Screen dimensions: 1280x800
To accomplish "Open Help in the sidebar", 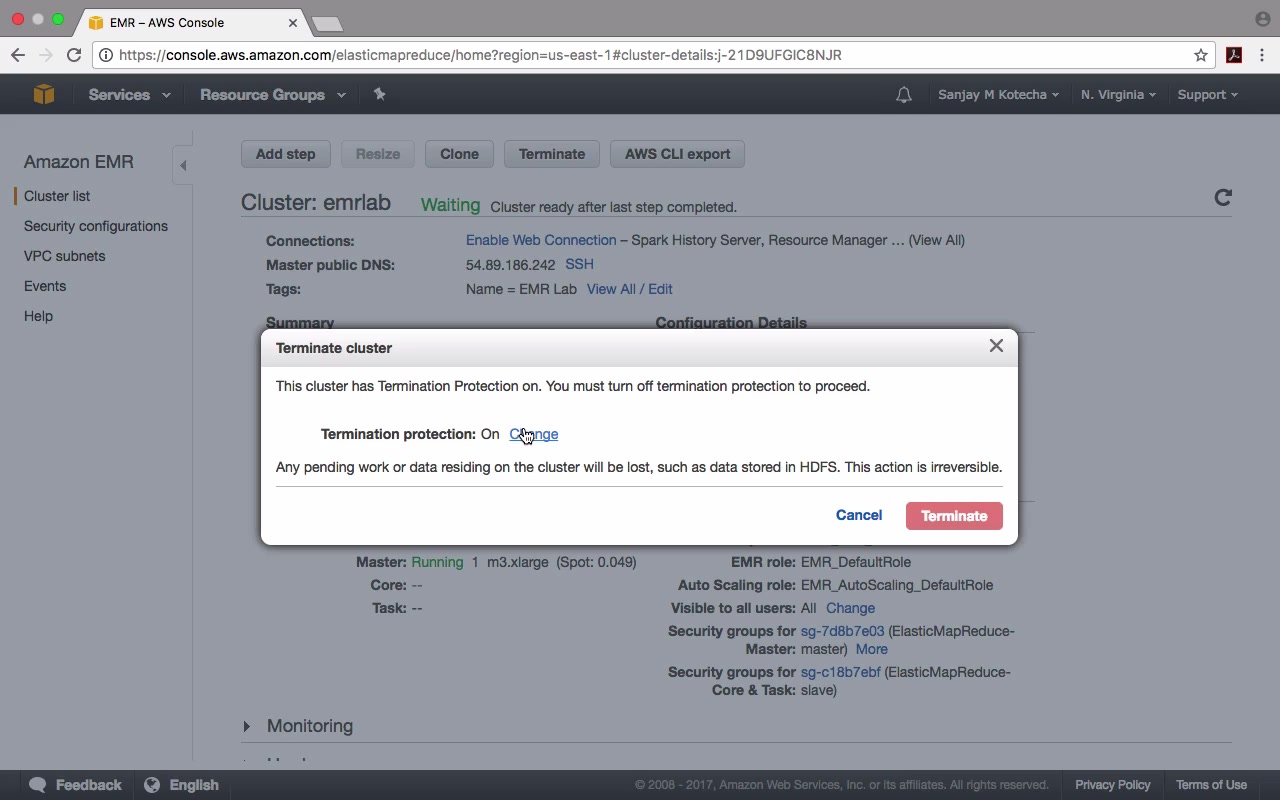I will coord(38,316).
